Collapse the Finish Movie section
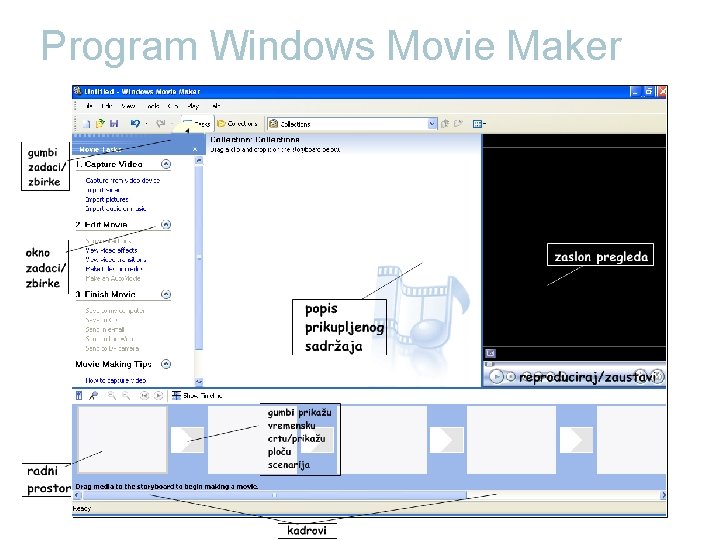The height and width of the screenshot is (540, 720). pos(166,294)
